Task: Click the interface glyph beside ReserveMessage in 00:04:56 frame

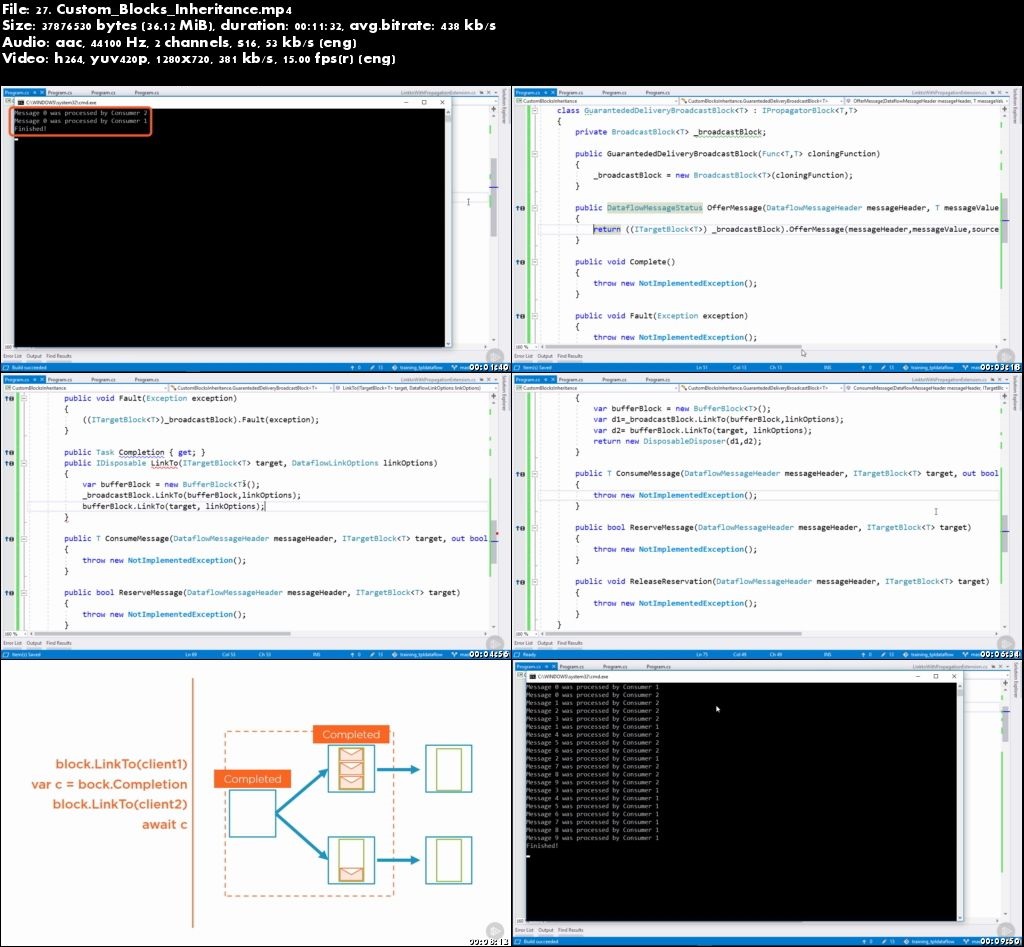Action: (9, 593)
